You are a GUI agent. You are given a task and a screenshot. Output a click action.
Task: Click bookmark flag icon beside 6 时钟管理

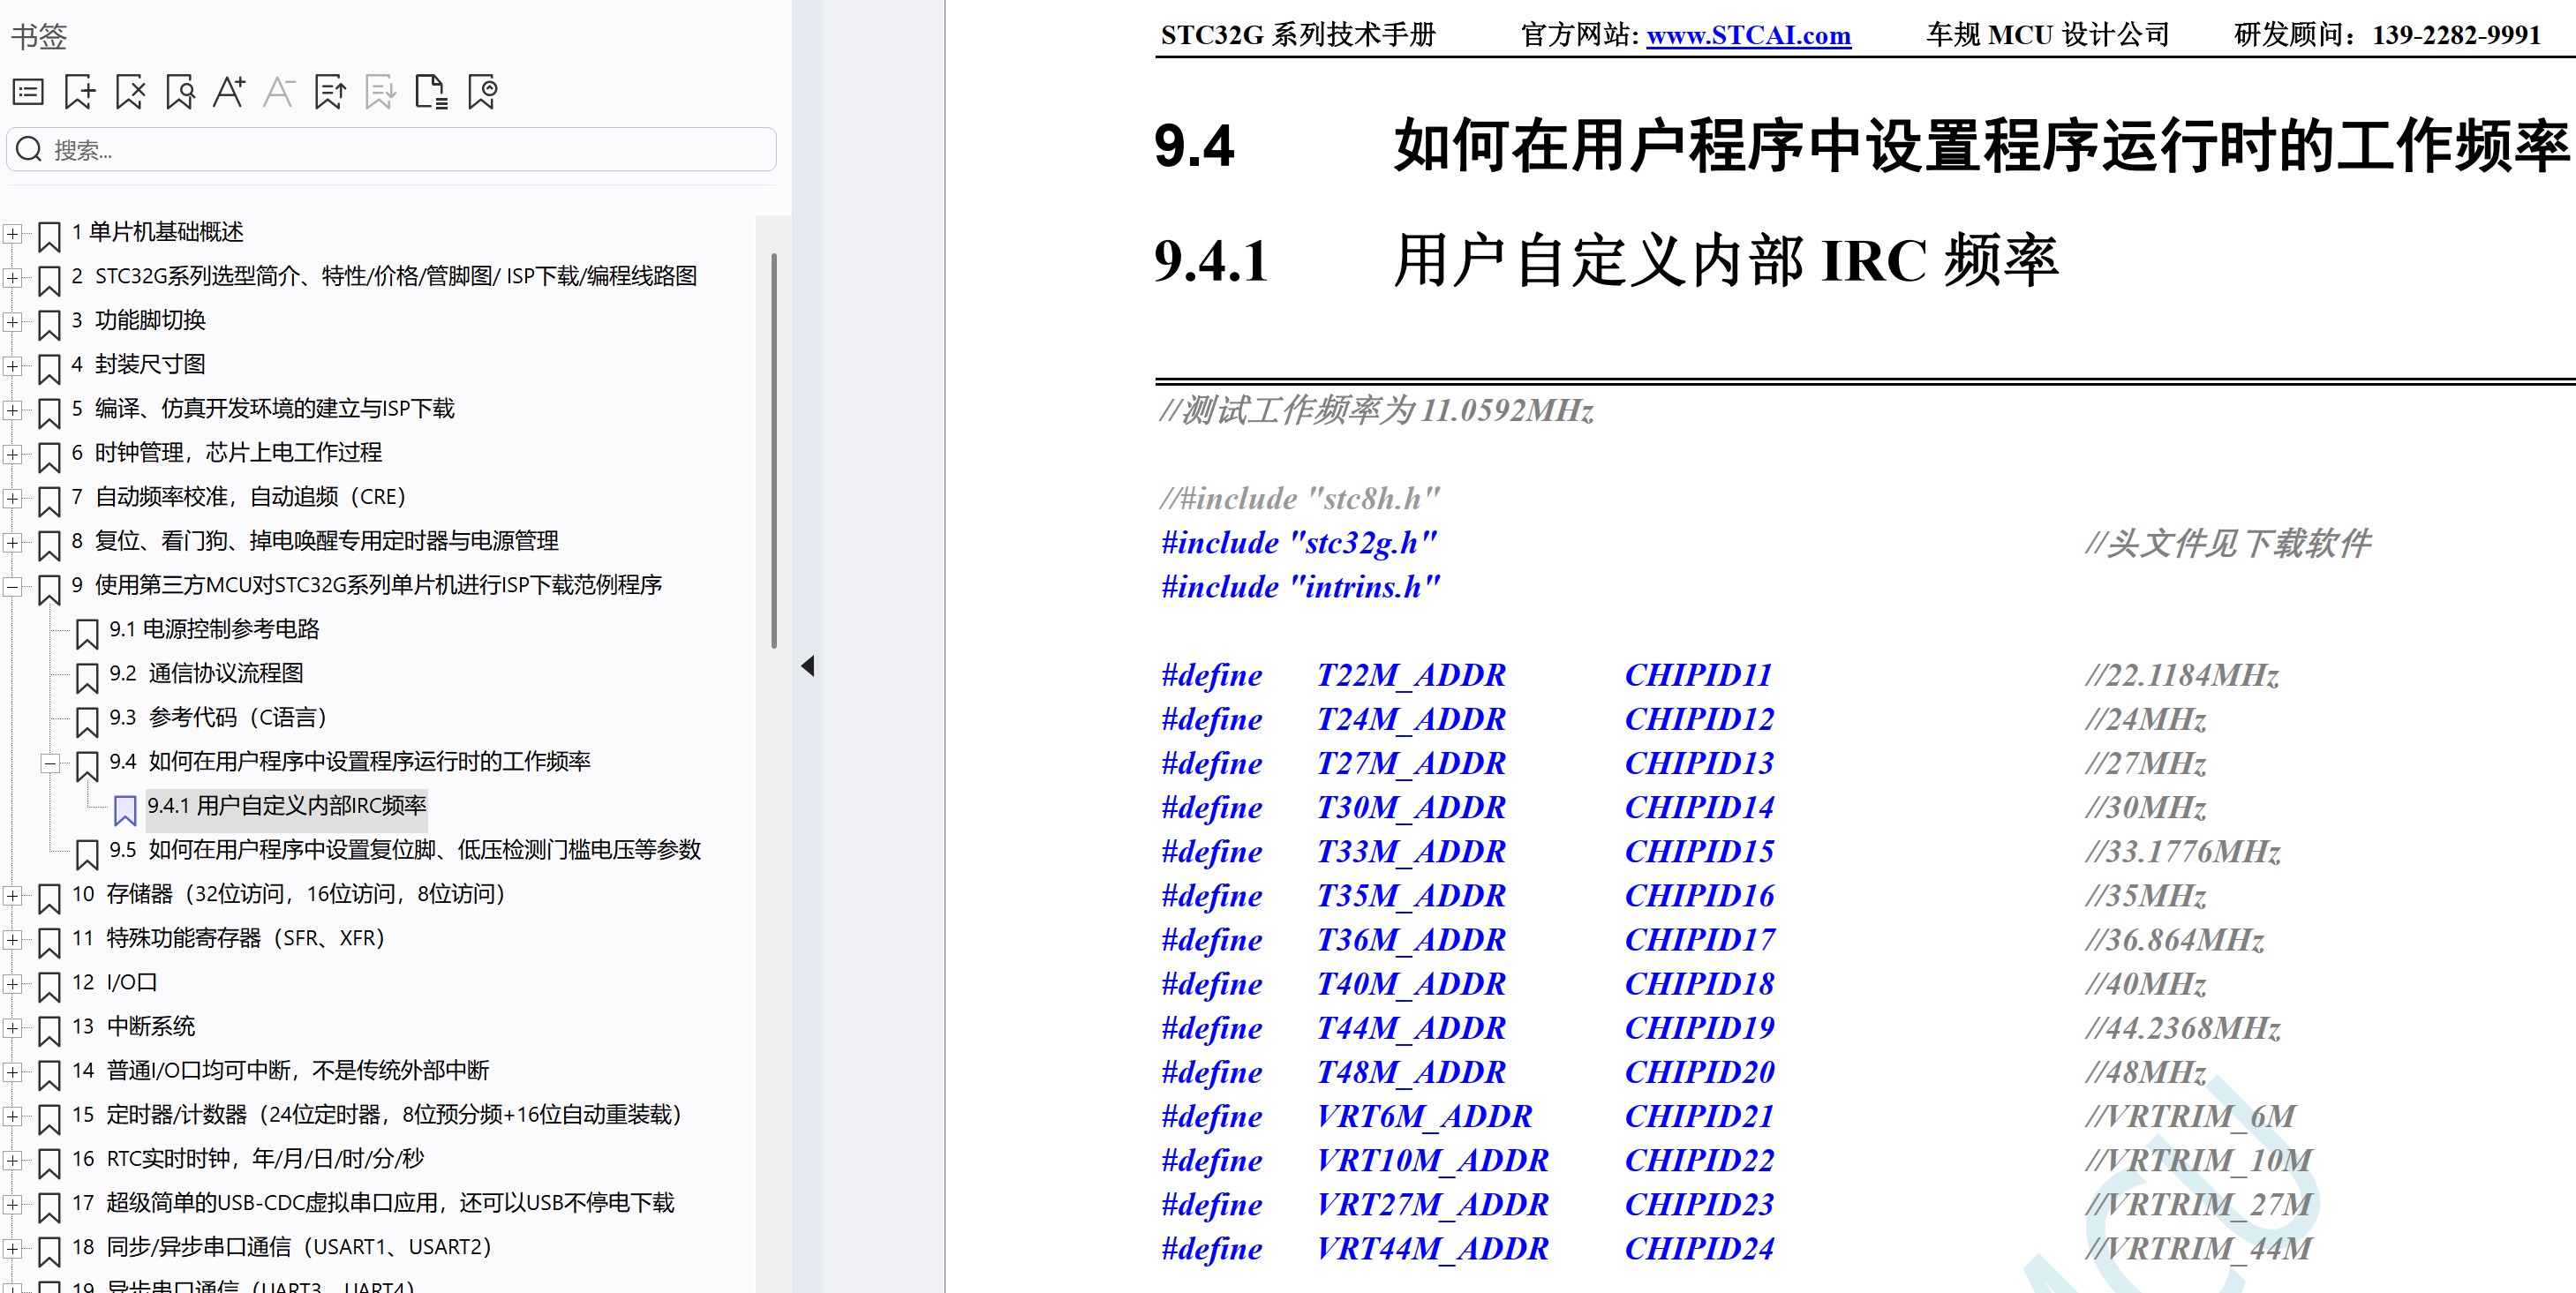(x=49, y=457)
